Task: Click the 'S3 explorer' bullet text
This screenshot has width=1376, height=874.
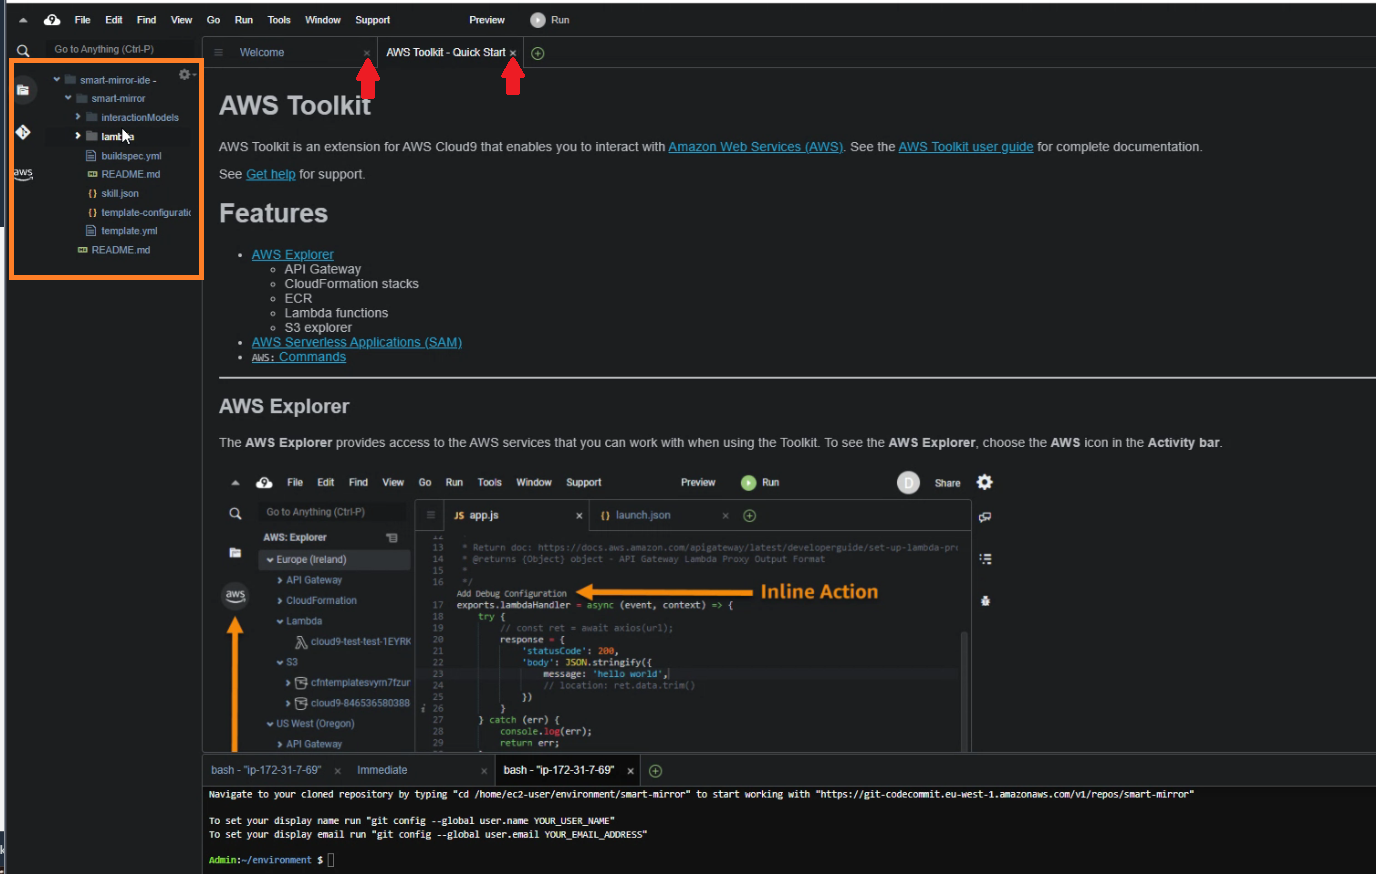Action: (x=318, y=328)
